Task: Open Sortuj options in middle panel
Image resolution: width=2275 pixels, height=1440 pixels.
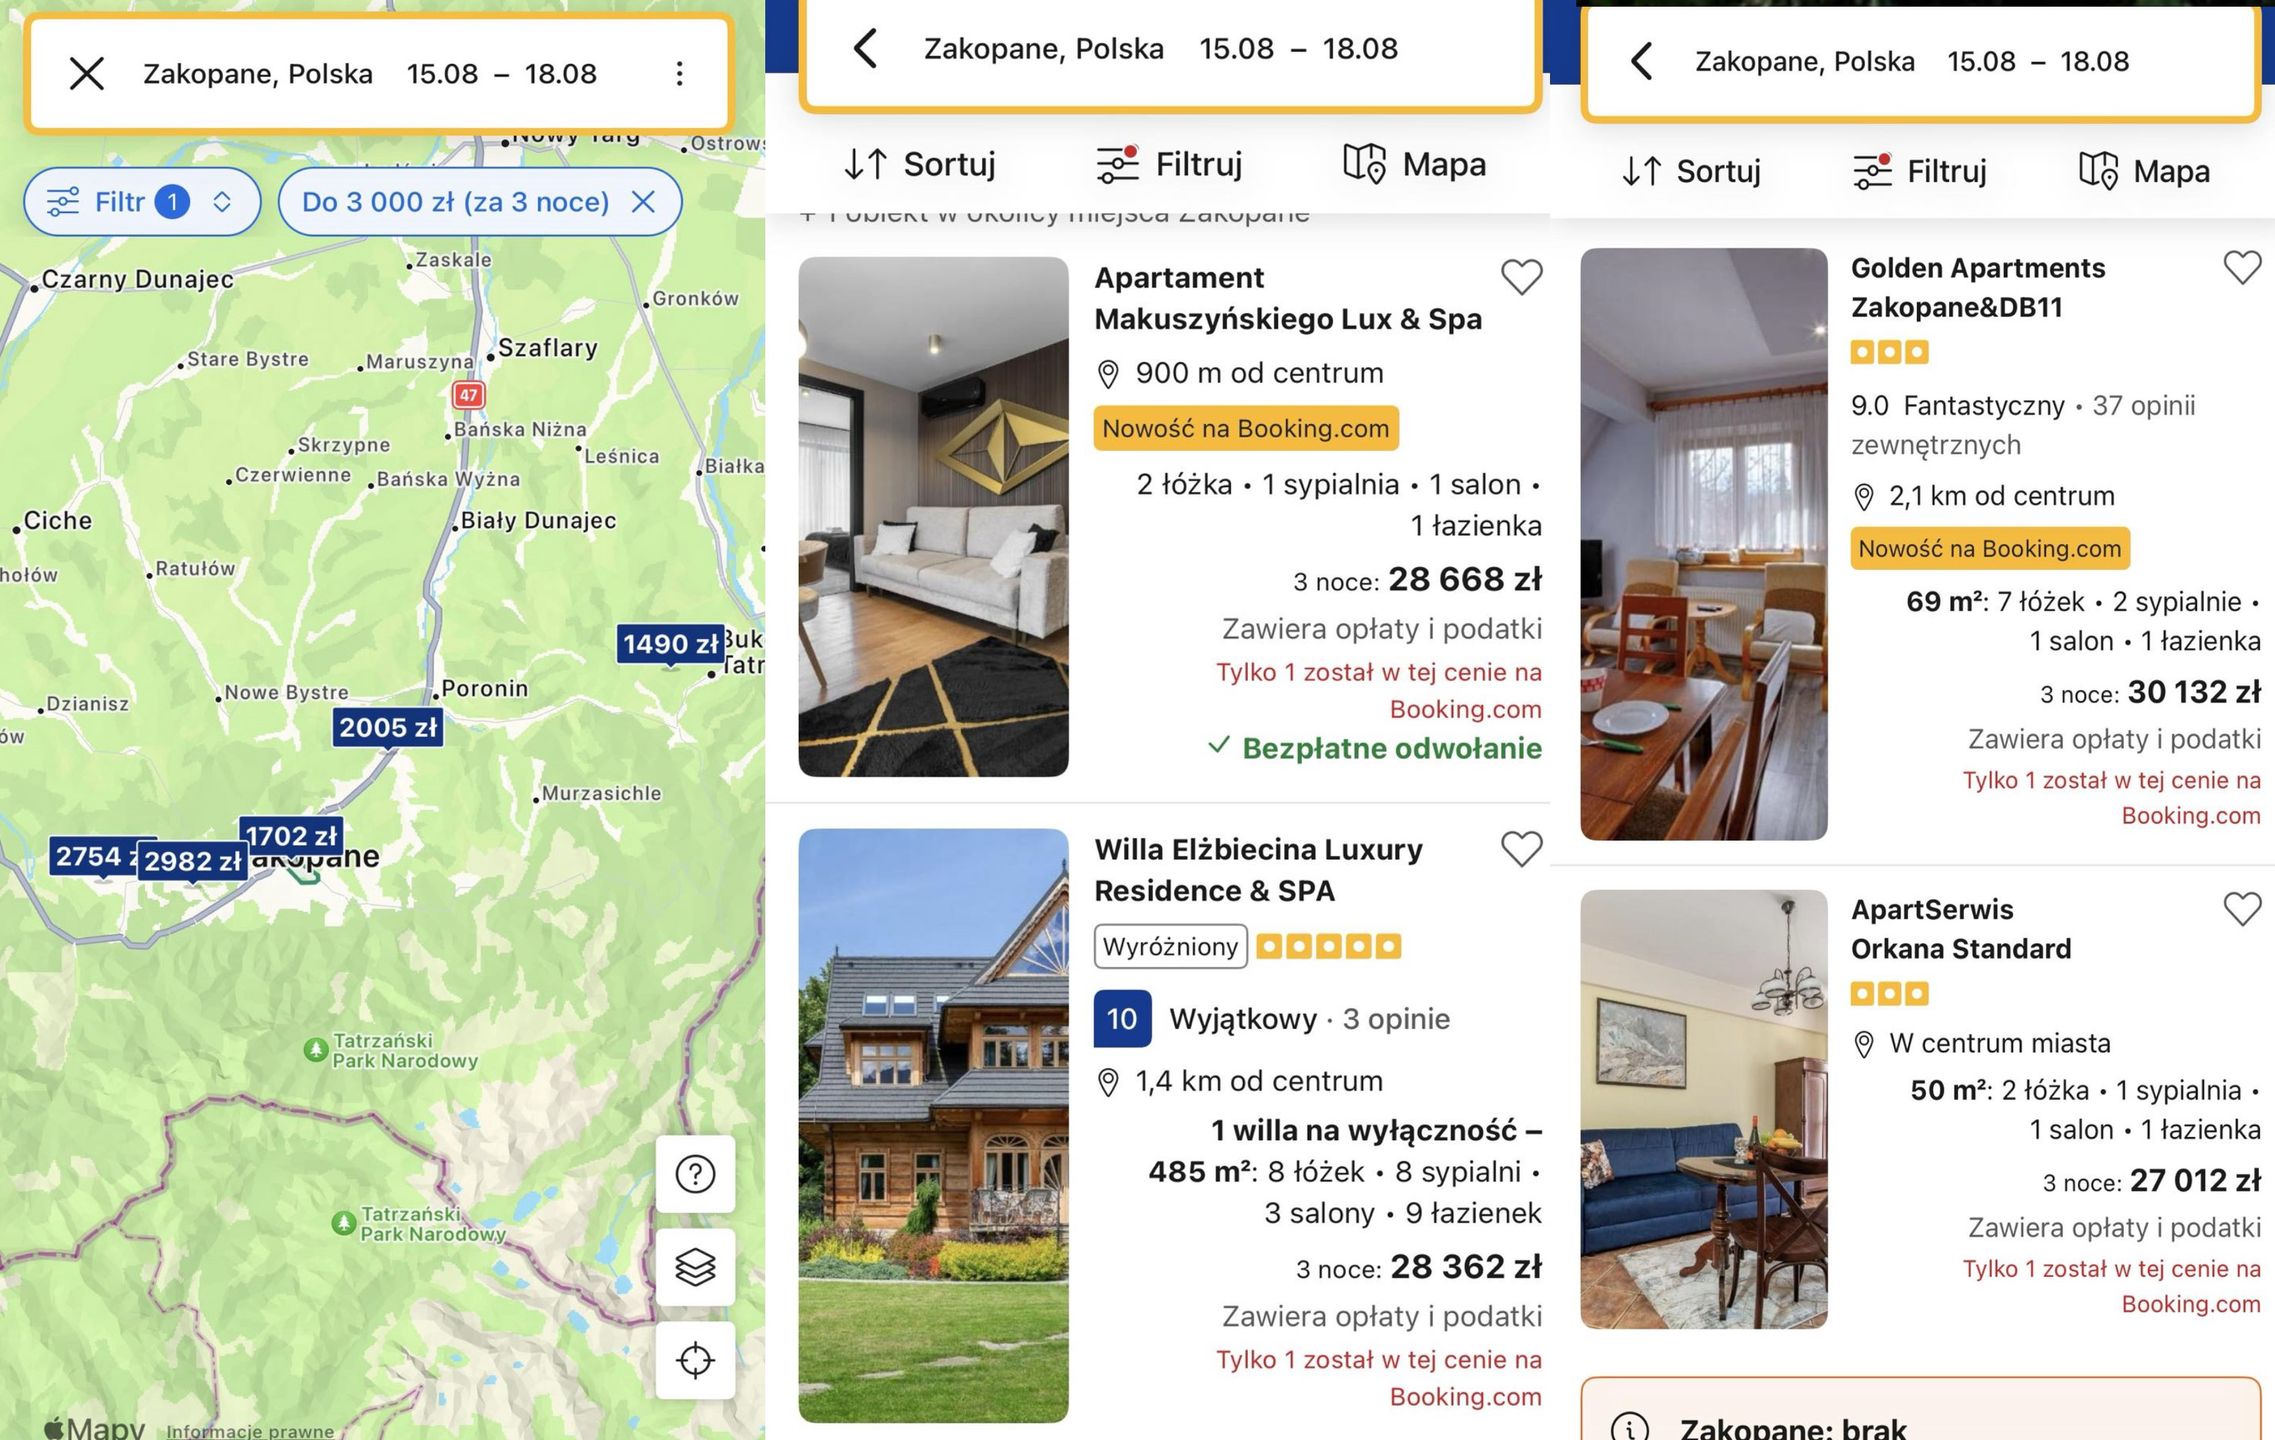Action: [x=919, y=164]
